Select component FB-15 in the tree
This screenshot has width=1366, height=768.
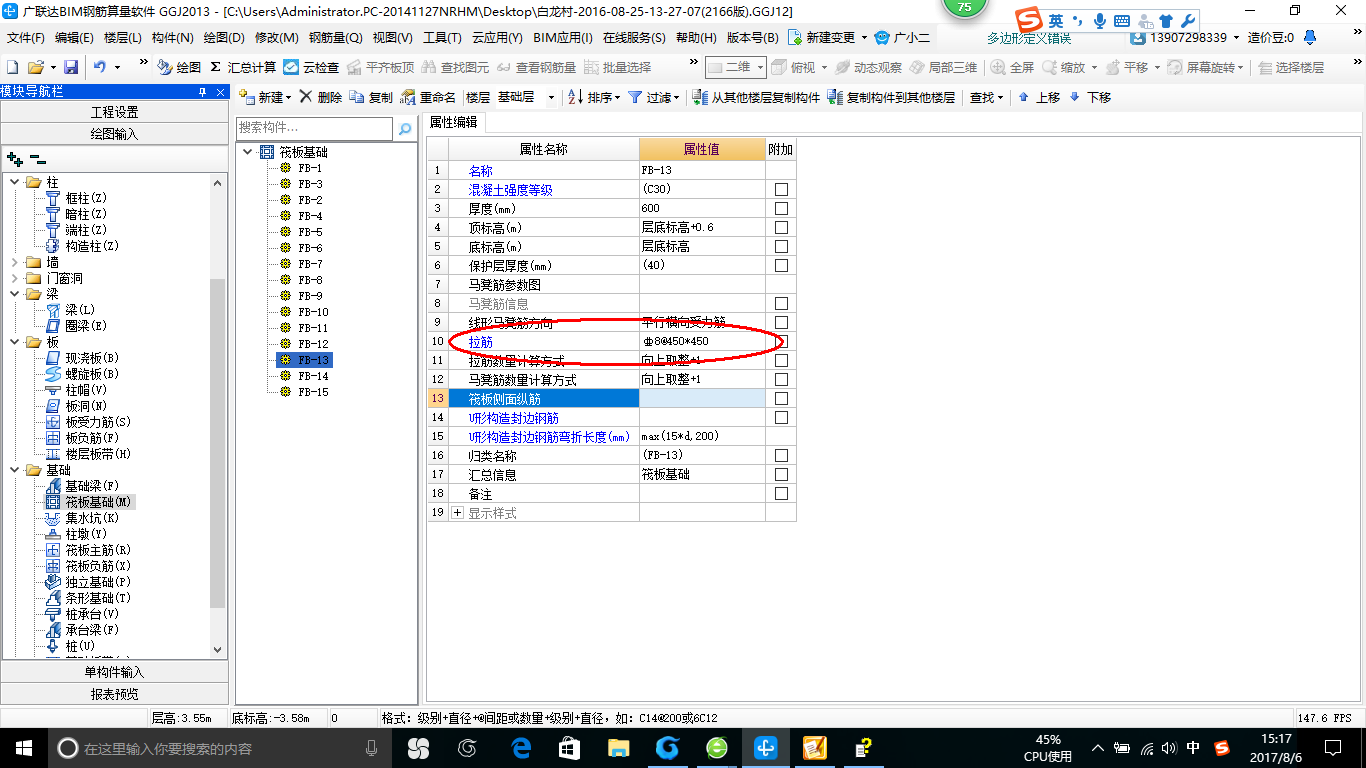pos(313,392)
